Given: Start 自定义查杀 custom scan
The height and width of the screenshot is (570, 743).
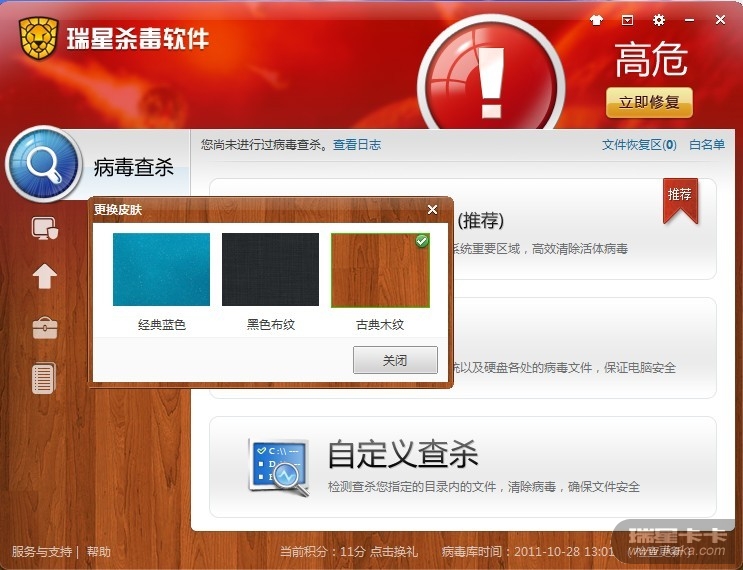Looking at the screenshot, I should tap(462, 467).
